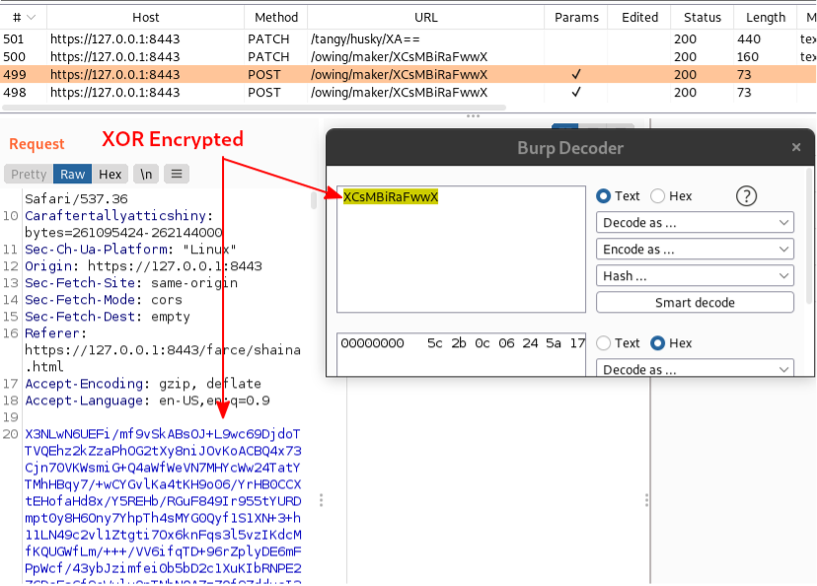817x586 pixels.
Task: Click the checkmark in row 499's Params column
Action: [x=575, y=74]
